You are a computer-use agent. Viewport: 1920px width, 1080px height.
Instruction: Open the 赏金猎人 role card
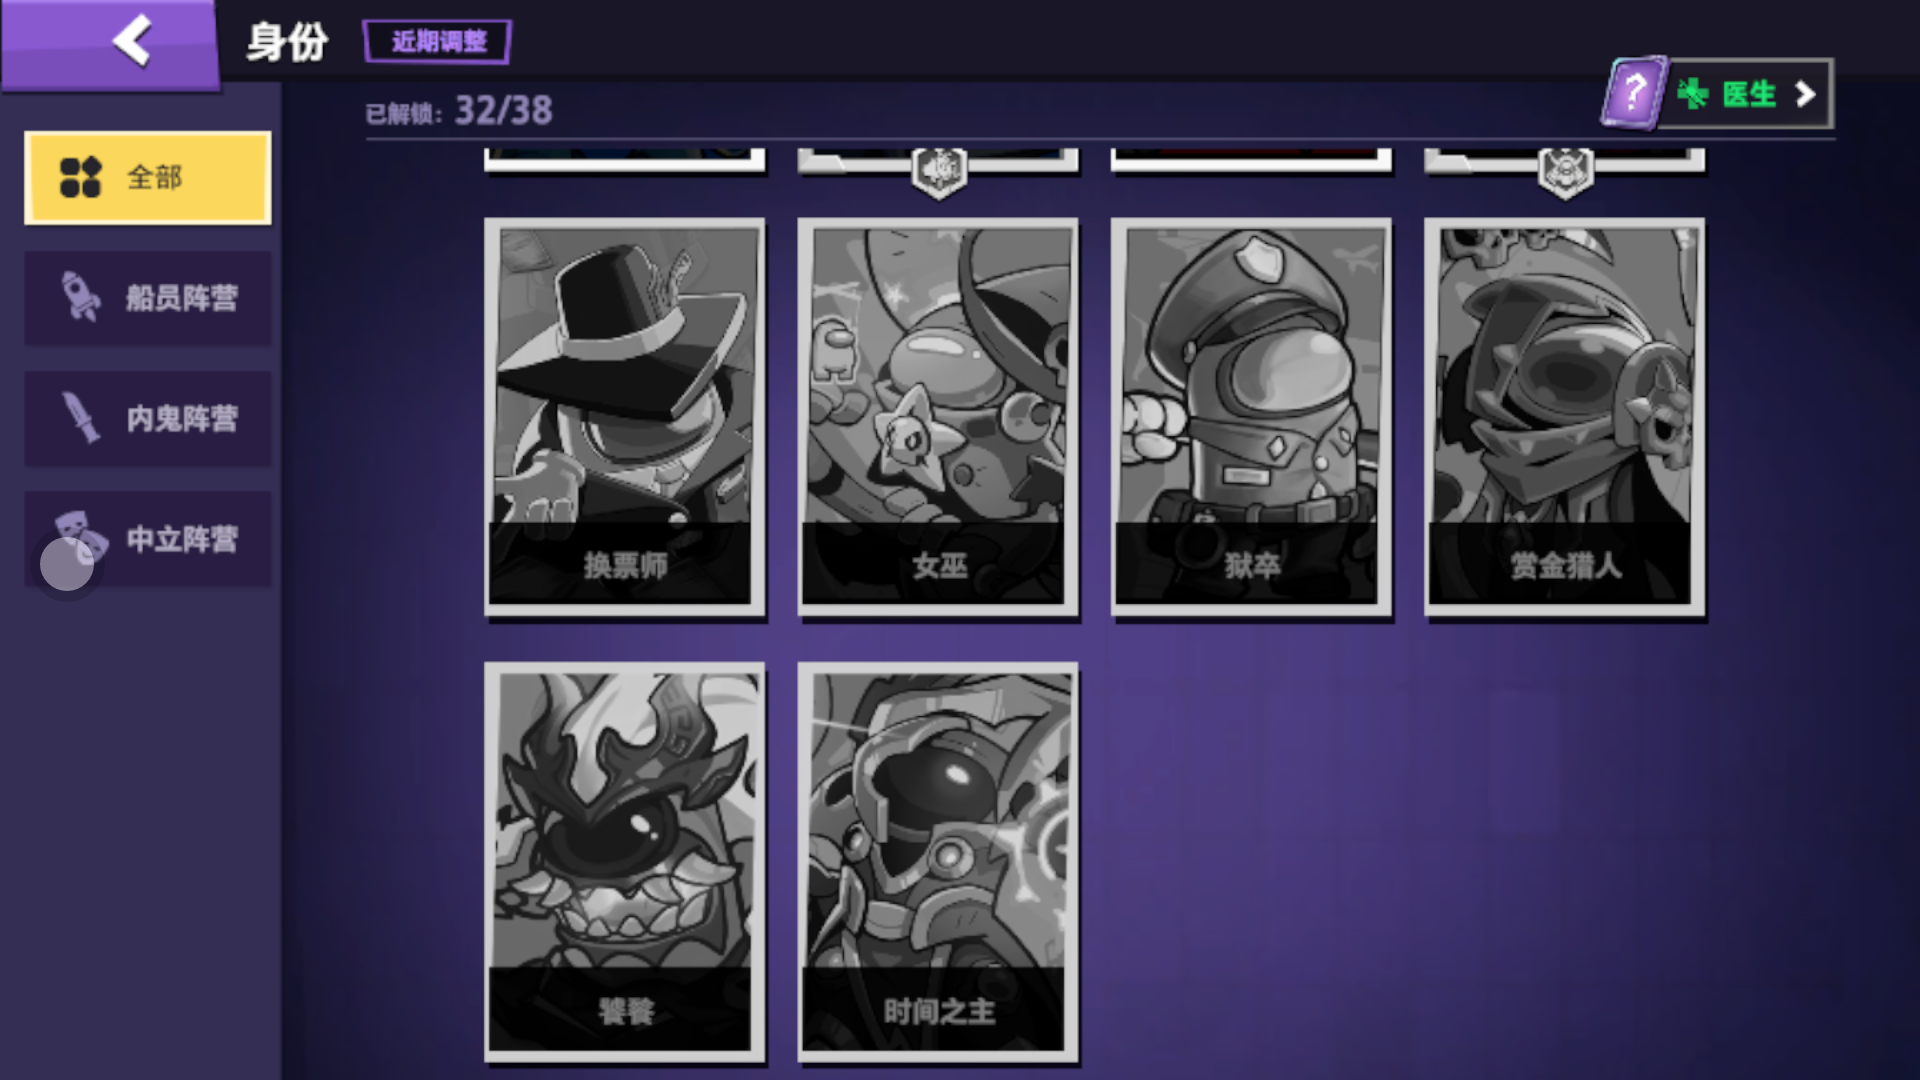pos(1565,417)
